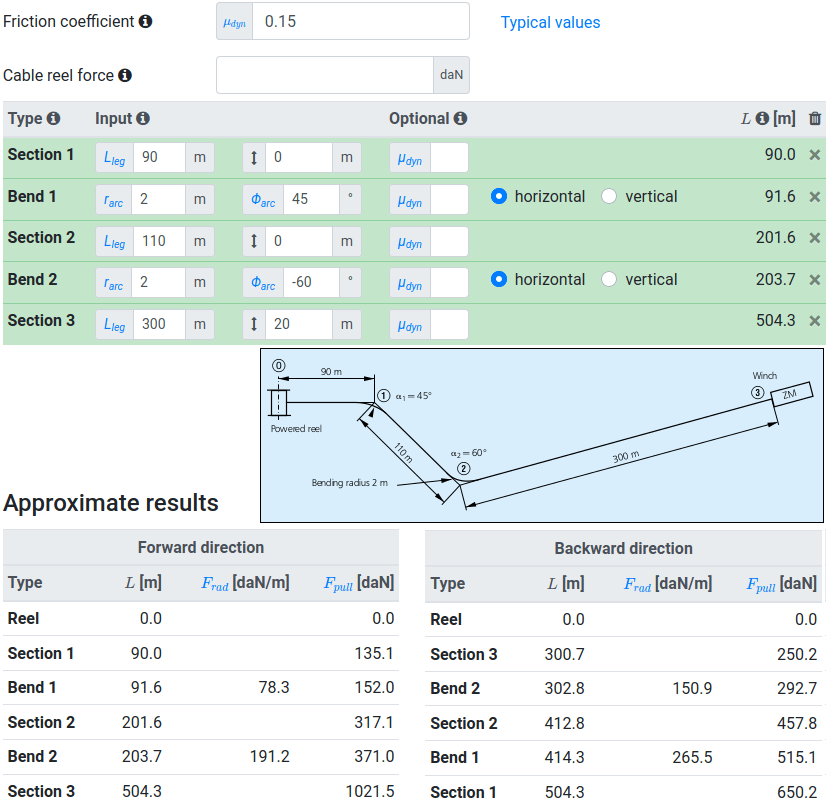831x808 pixels.
Task: Click the Input column info icon
Action: (143, 118)
